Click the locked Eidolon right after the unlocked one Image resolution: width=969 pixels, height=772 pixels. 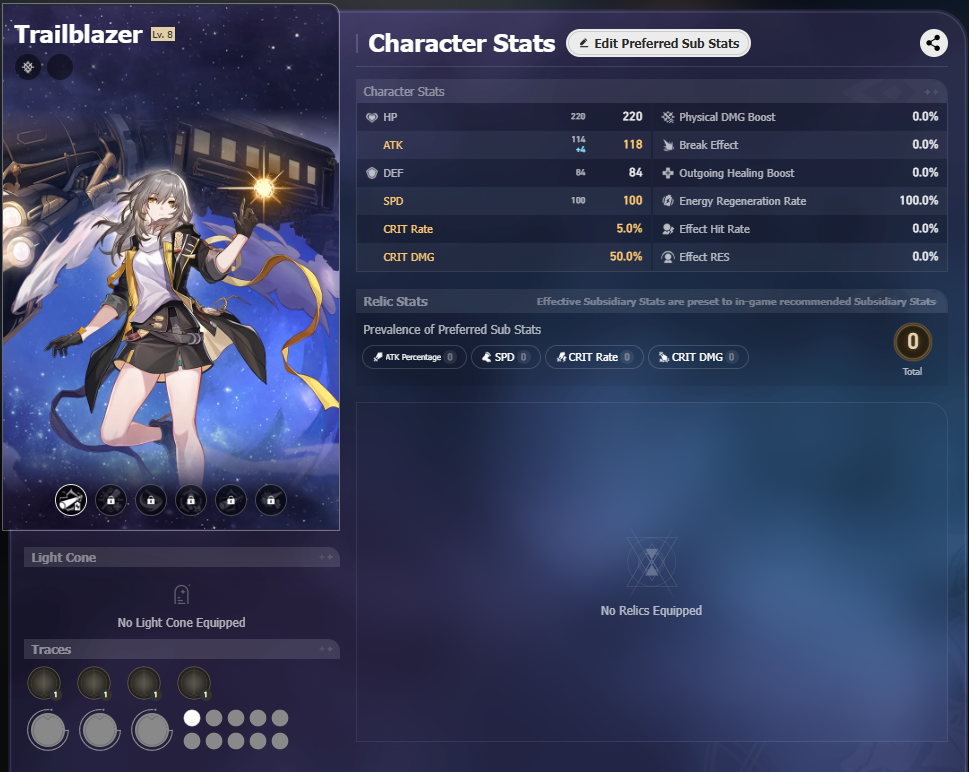(111, 500)
